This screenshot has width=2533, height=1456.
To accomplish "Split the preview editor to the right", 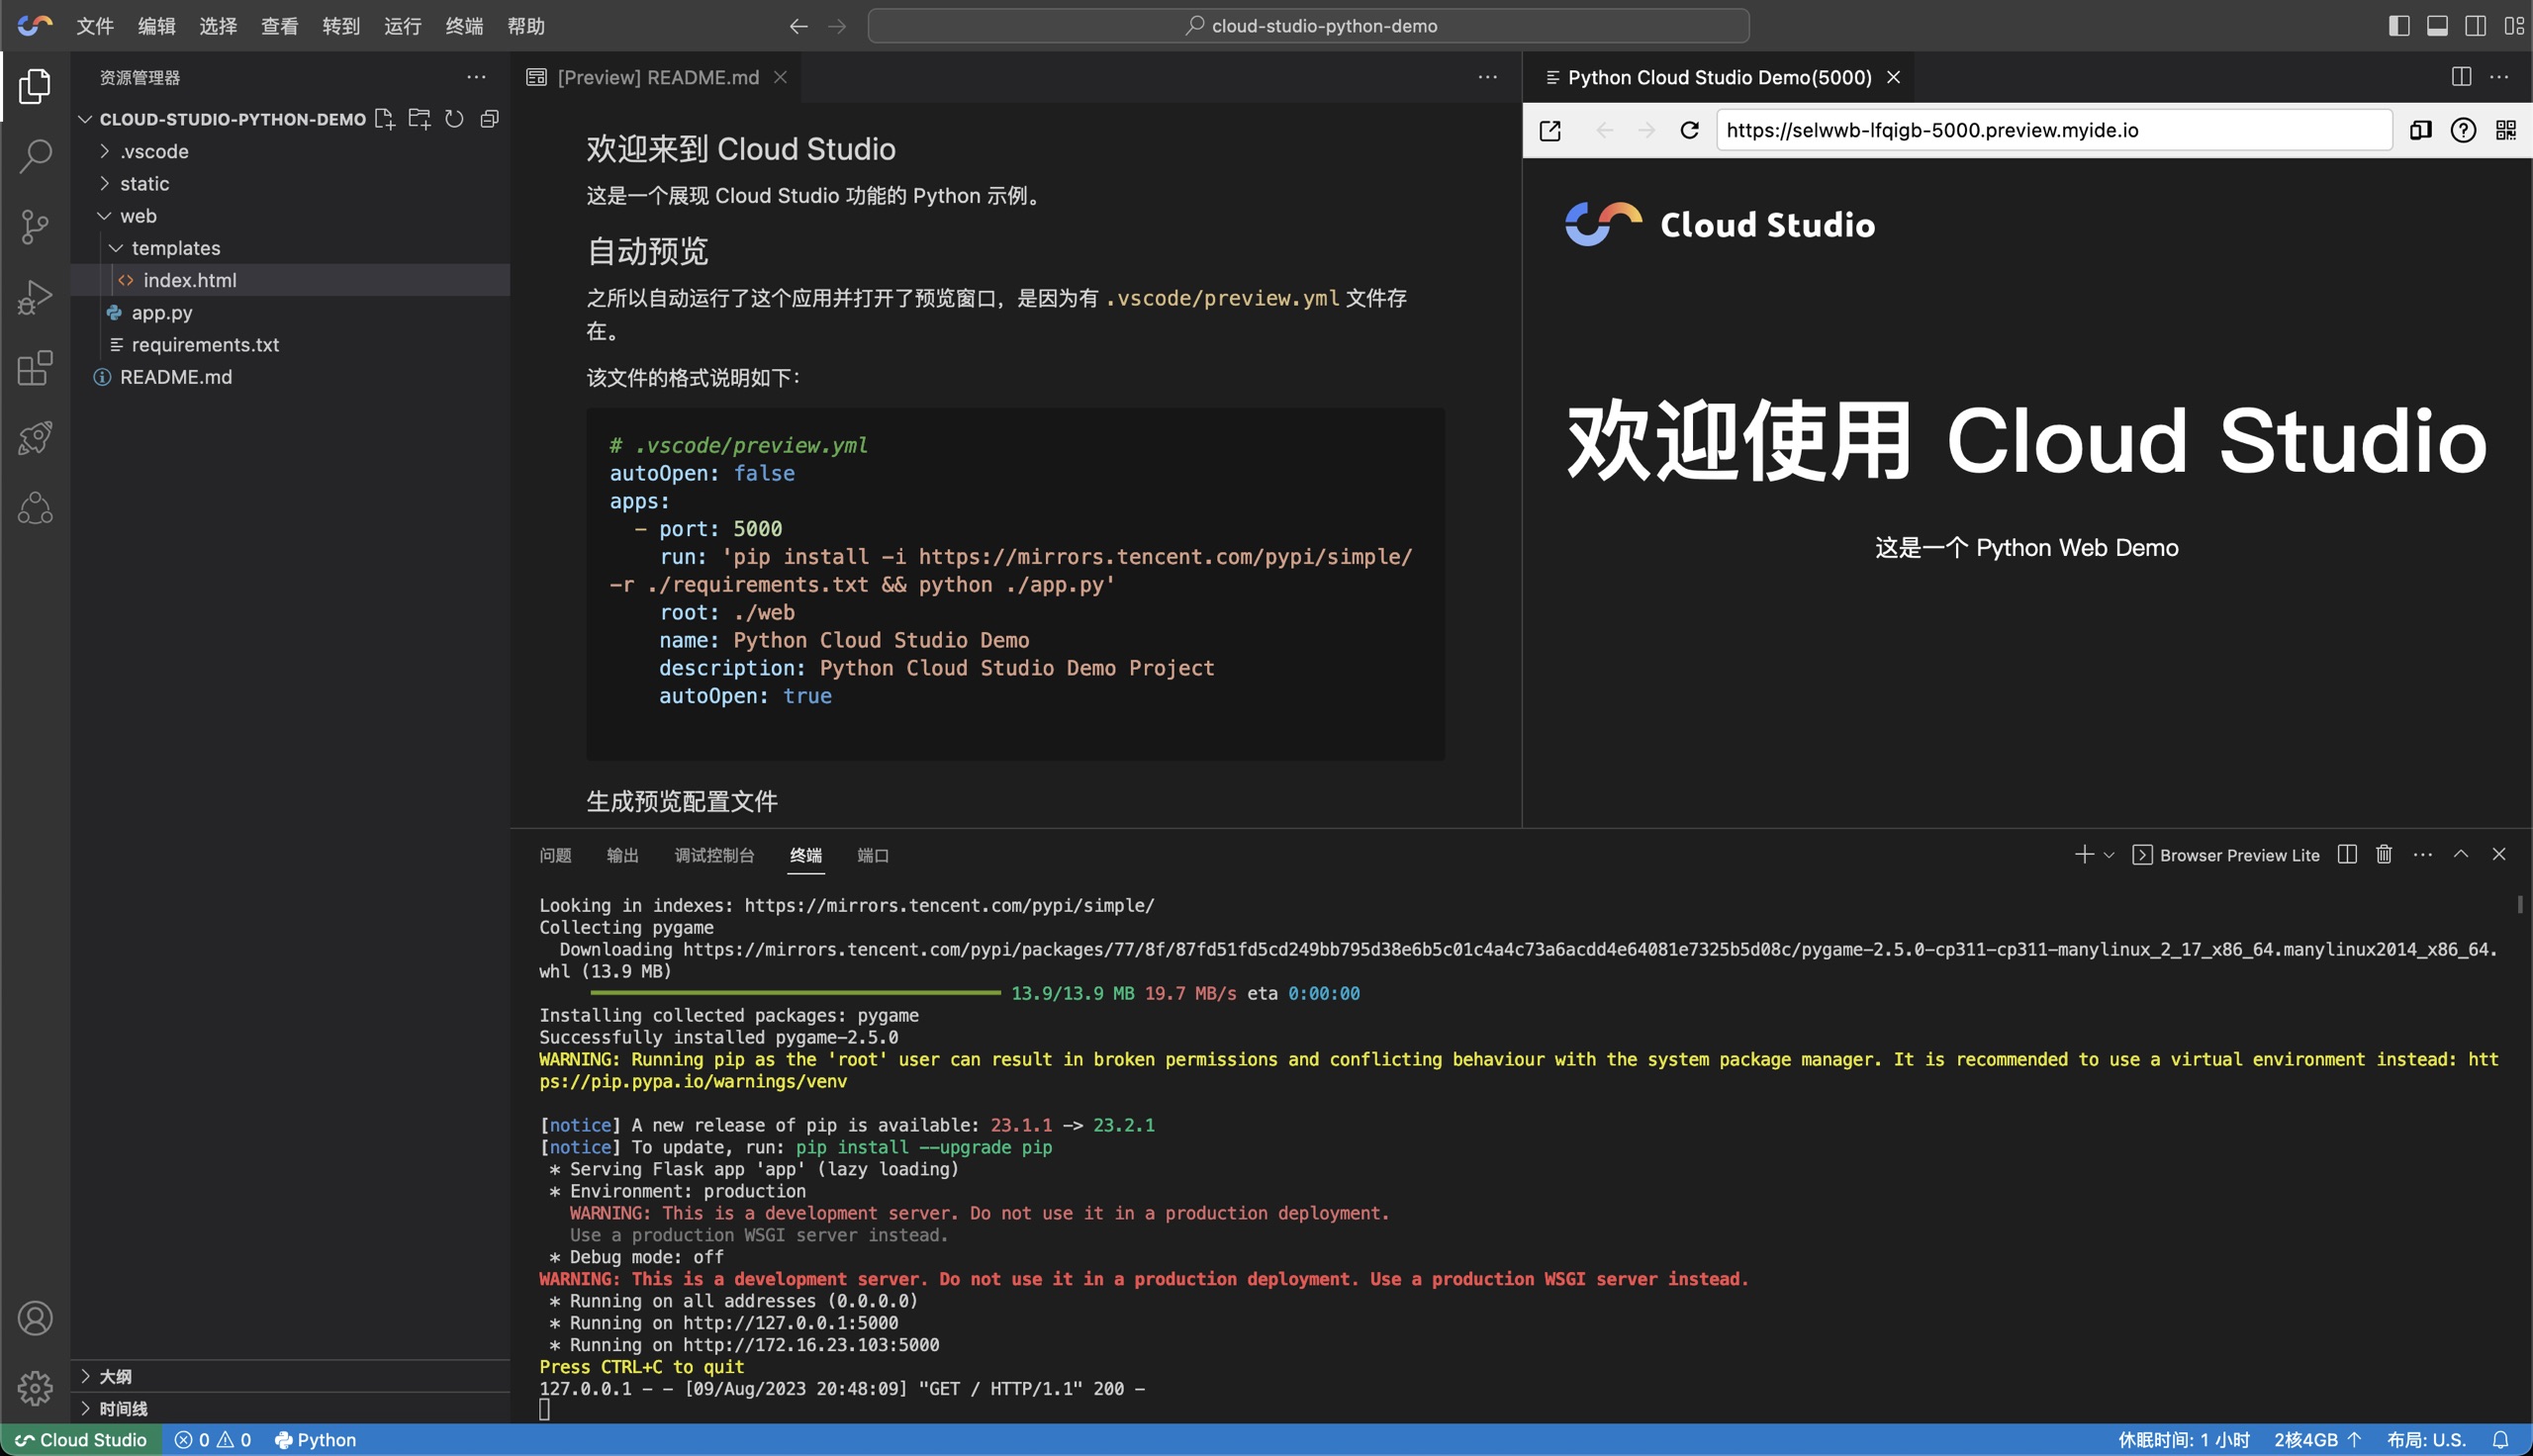I will (x=2462, y=77).
